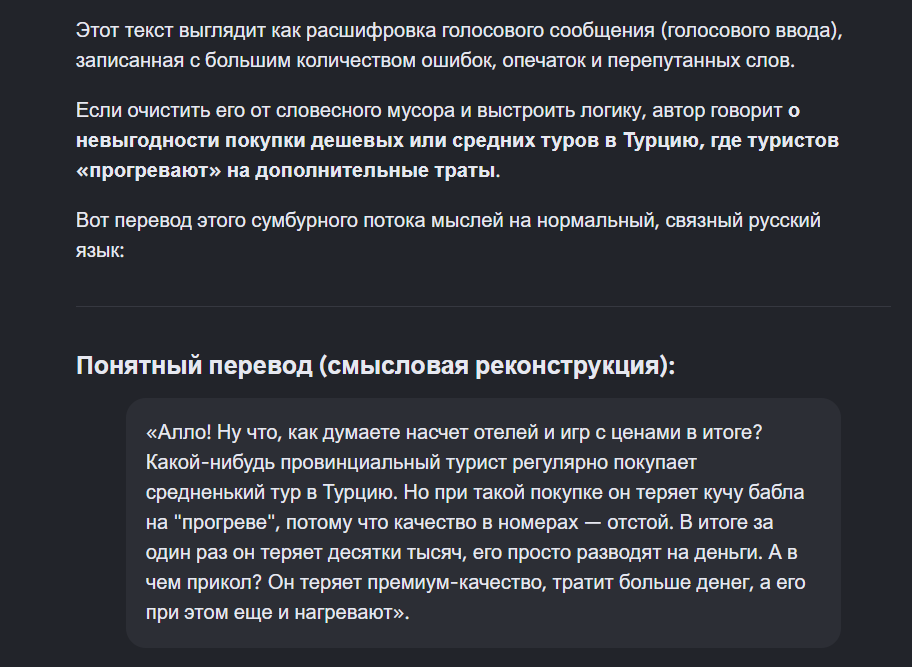Screen dimensions: 912x667
Task: Click the last quote line "при этом еще и нагревают»"
Action: tap(277, 613)
